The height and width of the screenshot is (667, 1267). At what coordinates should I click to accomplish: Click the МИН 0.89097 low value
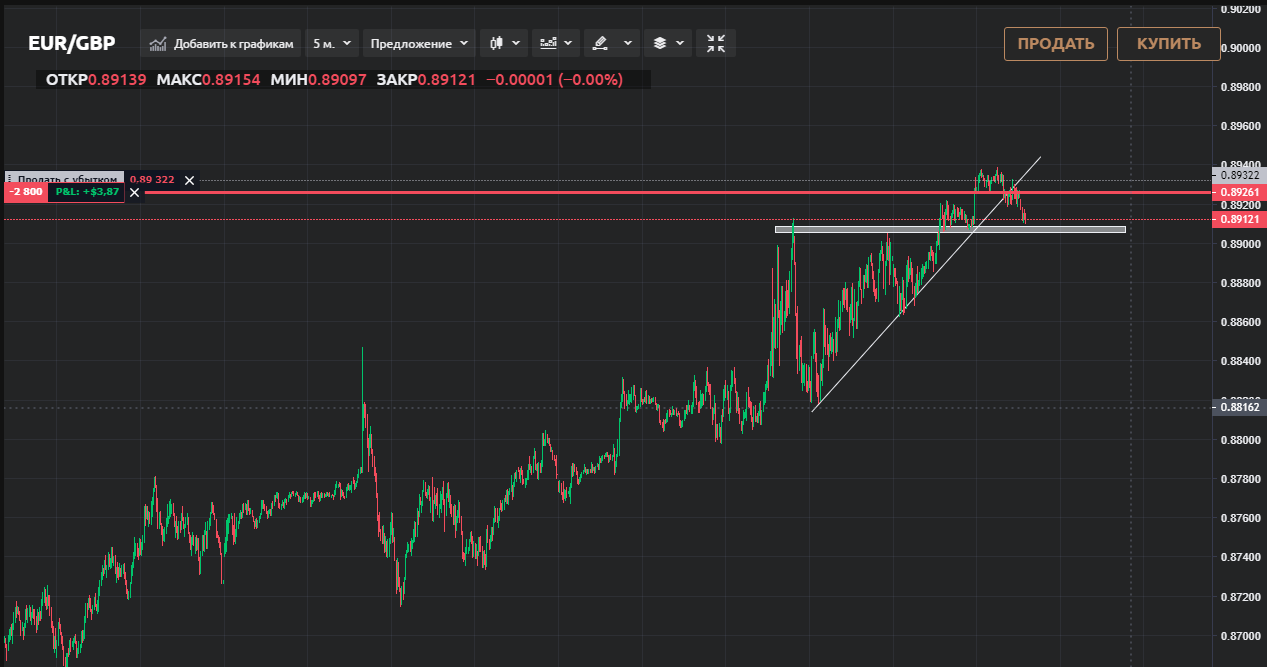point(318,80)
